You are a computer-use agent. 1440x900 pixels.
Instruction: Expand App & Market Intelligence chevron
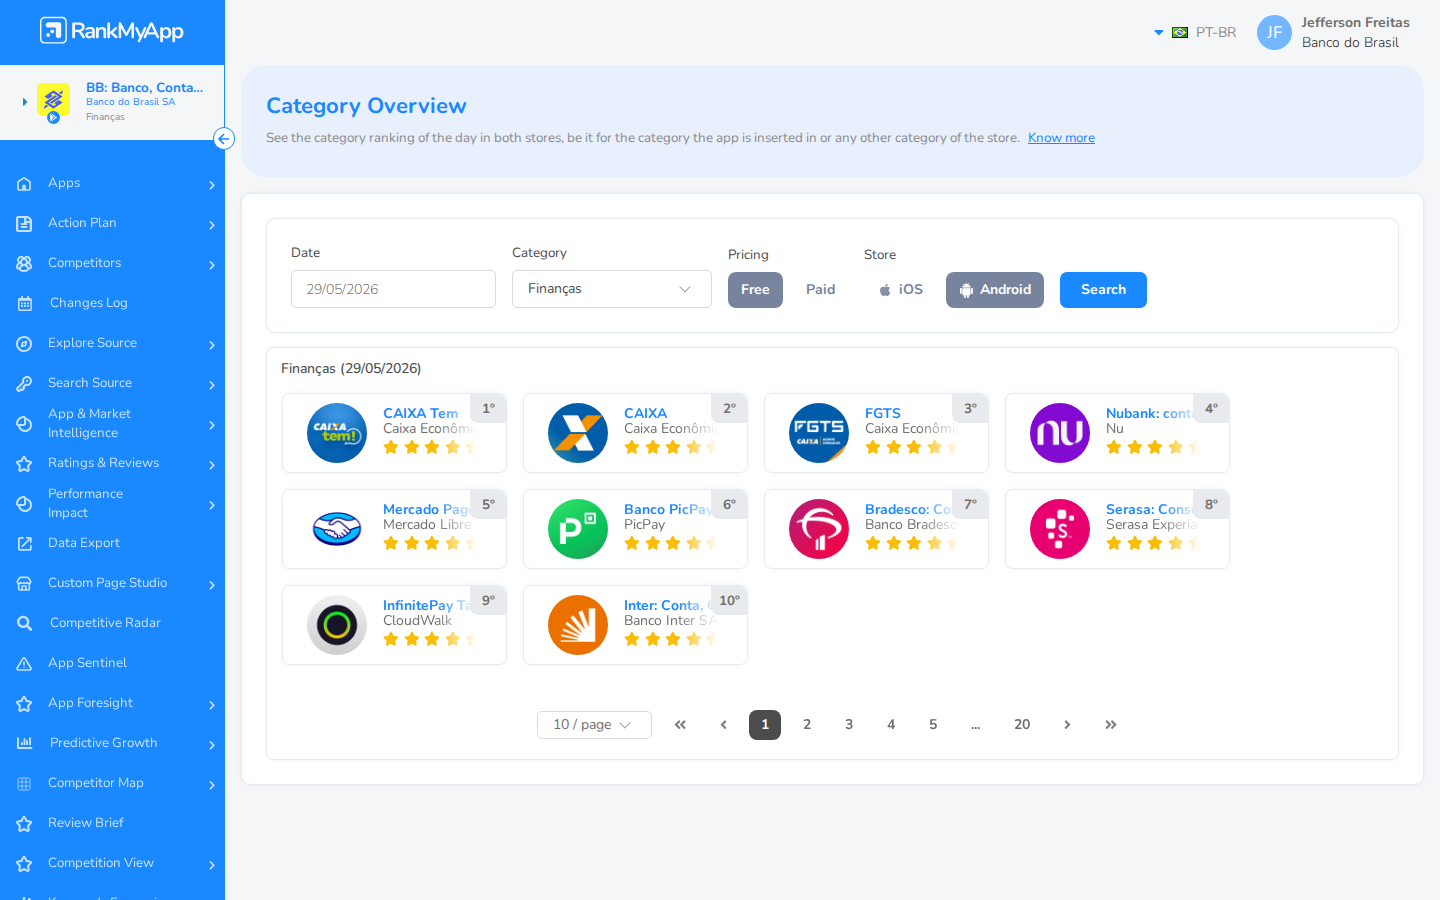(212, 425)
